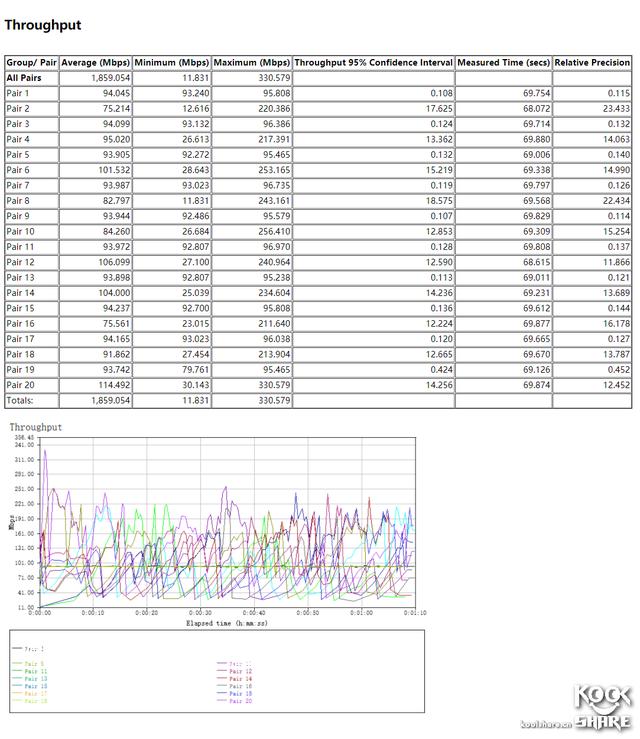The width and height of the screenshot is (640, 739).
Task: Click Pair 2 relative precision 23.433
Action: pos(616,108)
